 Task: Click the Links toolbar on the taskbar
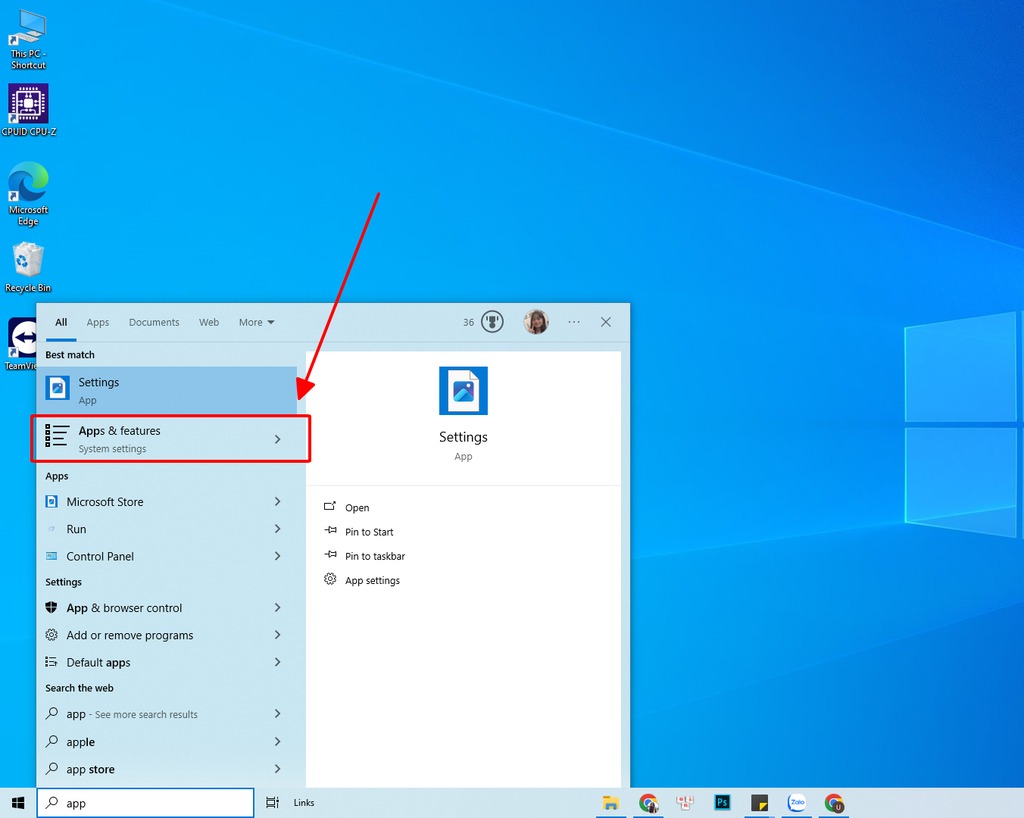coord(304,802)
